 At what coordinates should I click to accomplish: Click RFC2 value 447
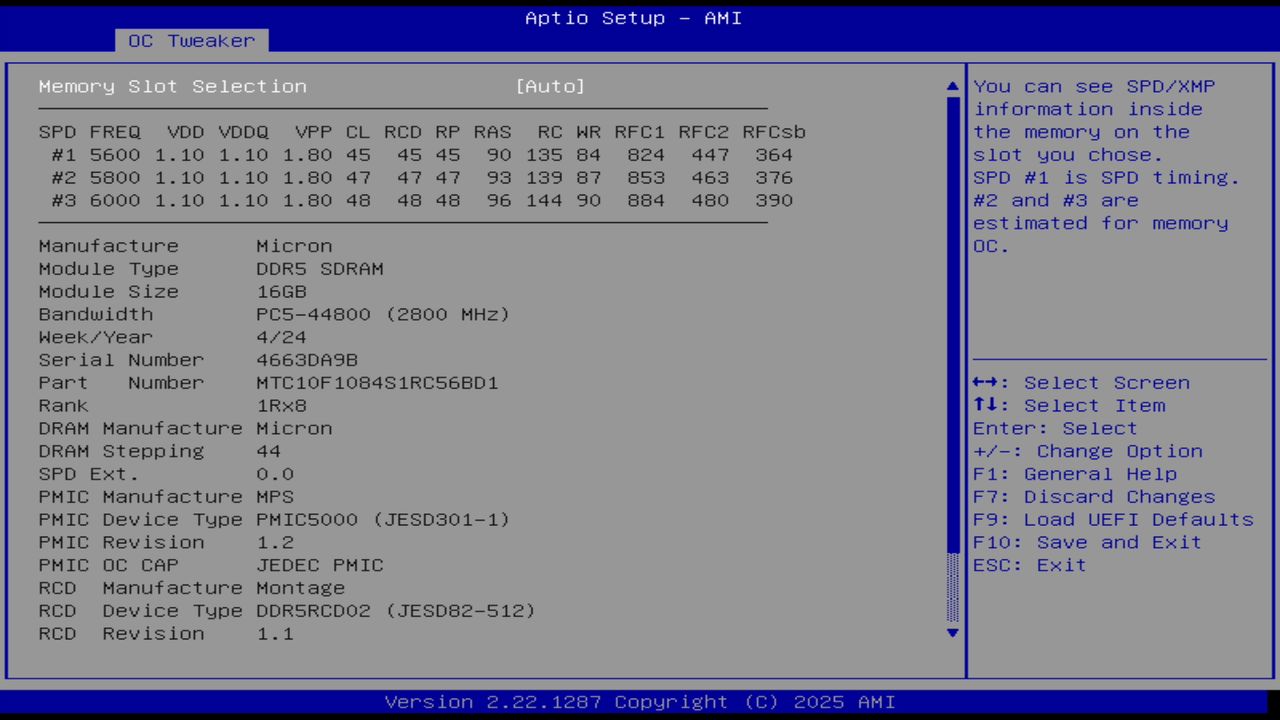tap(710, 155)
